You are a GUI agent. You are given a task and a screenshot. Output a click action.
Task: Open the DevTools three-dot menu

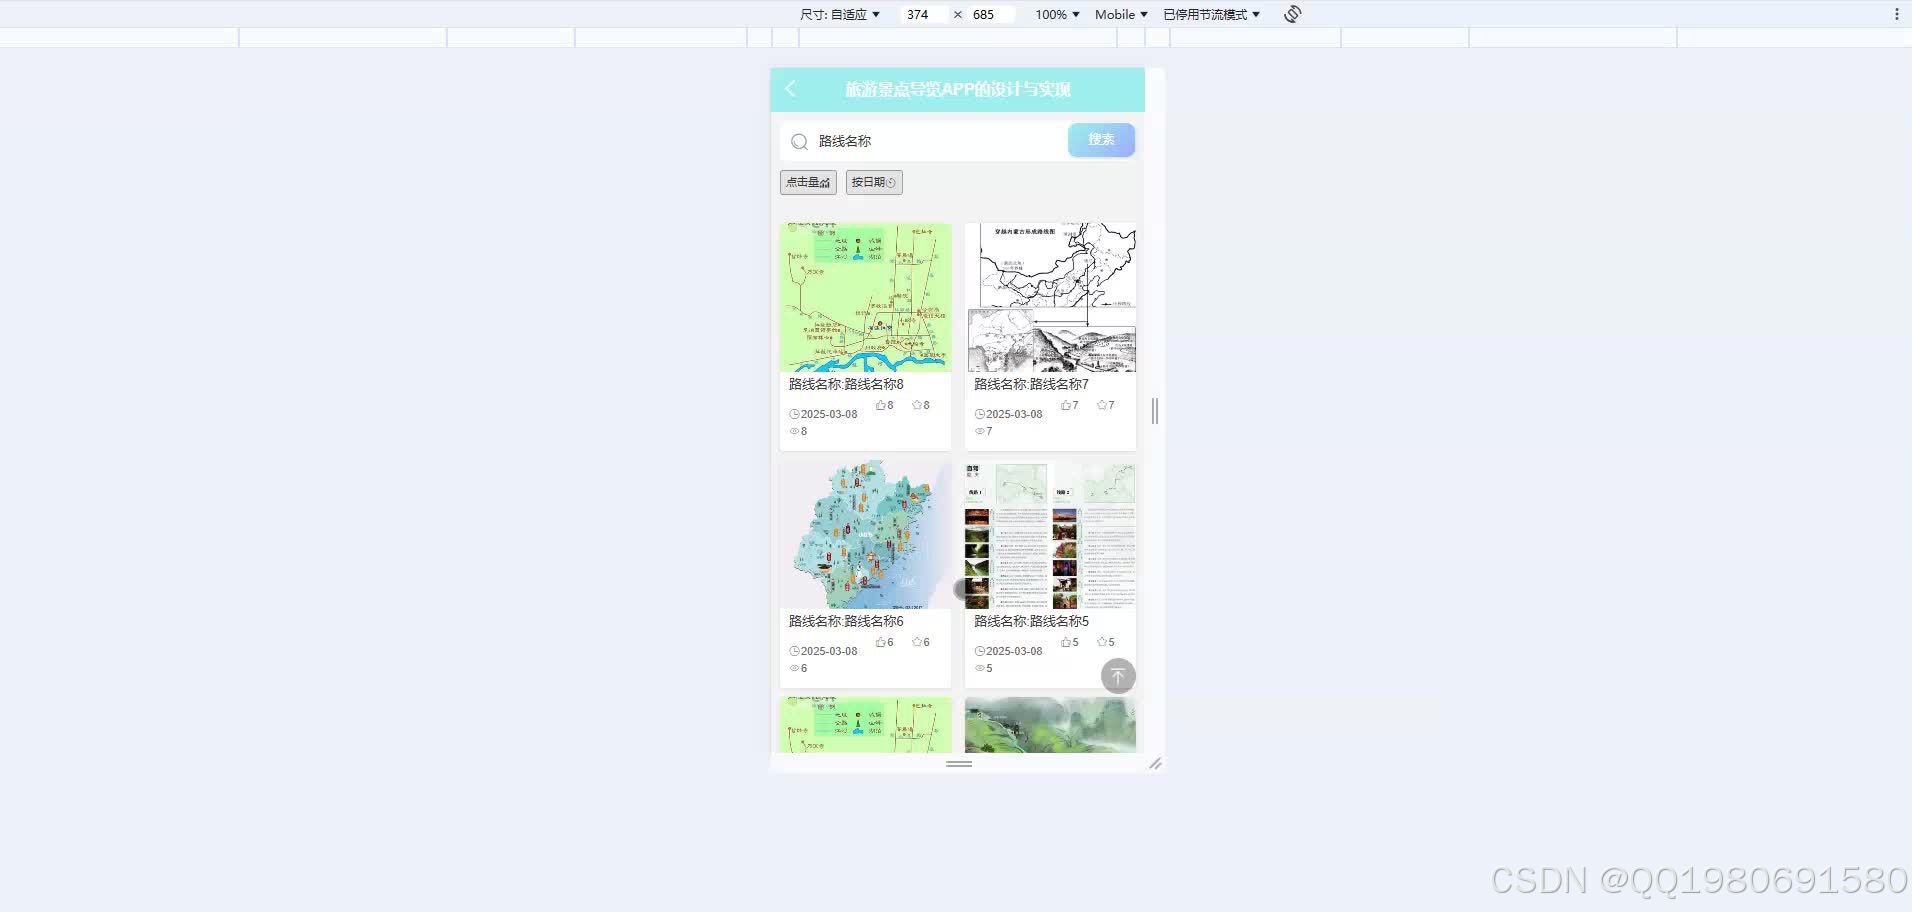[1897, 12]
